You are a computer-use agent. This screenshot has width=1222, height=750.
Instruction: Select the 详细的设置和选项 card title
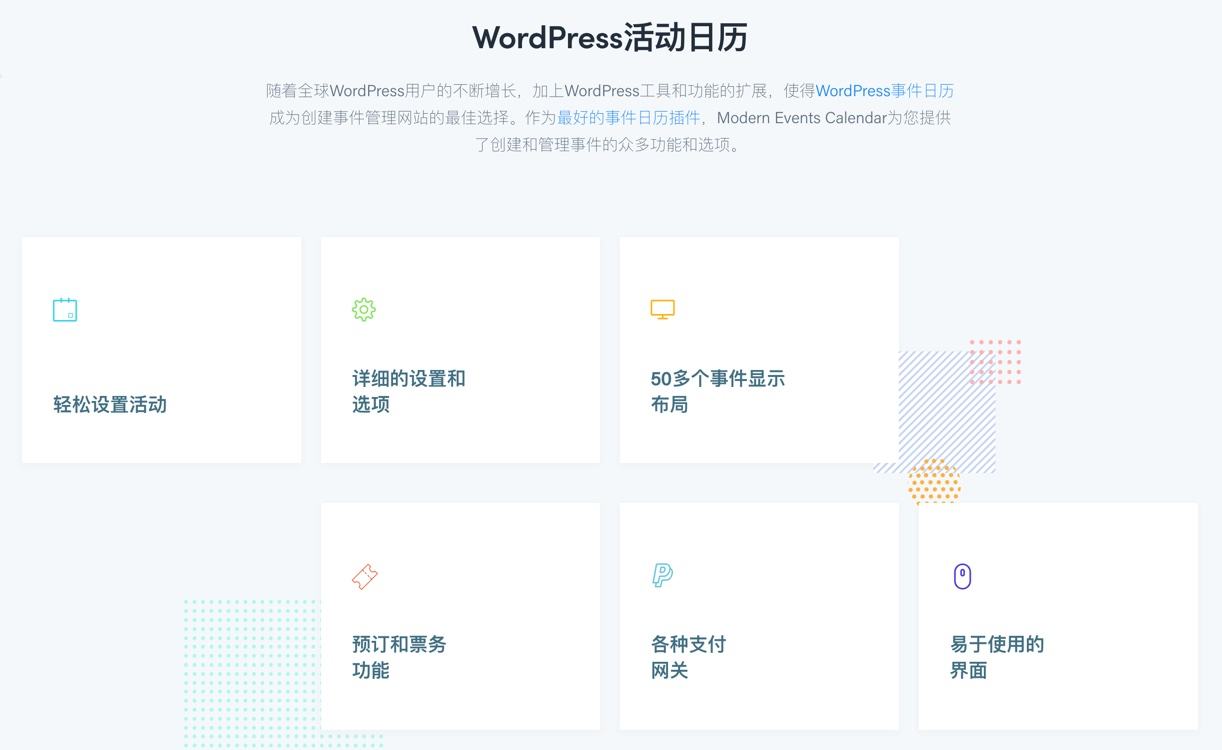[x=409, y=392]
